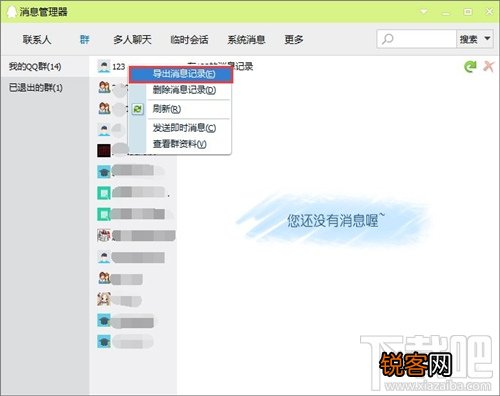500x396 pixels.
Task: Choose 发送即时消息(C) from context menu
Action: tap(184, 128)
